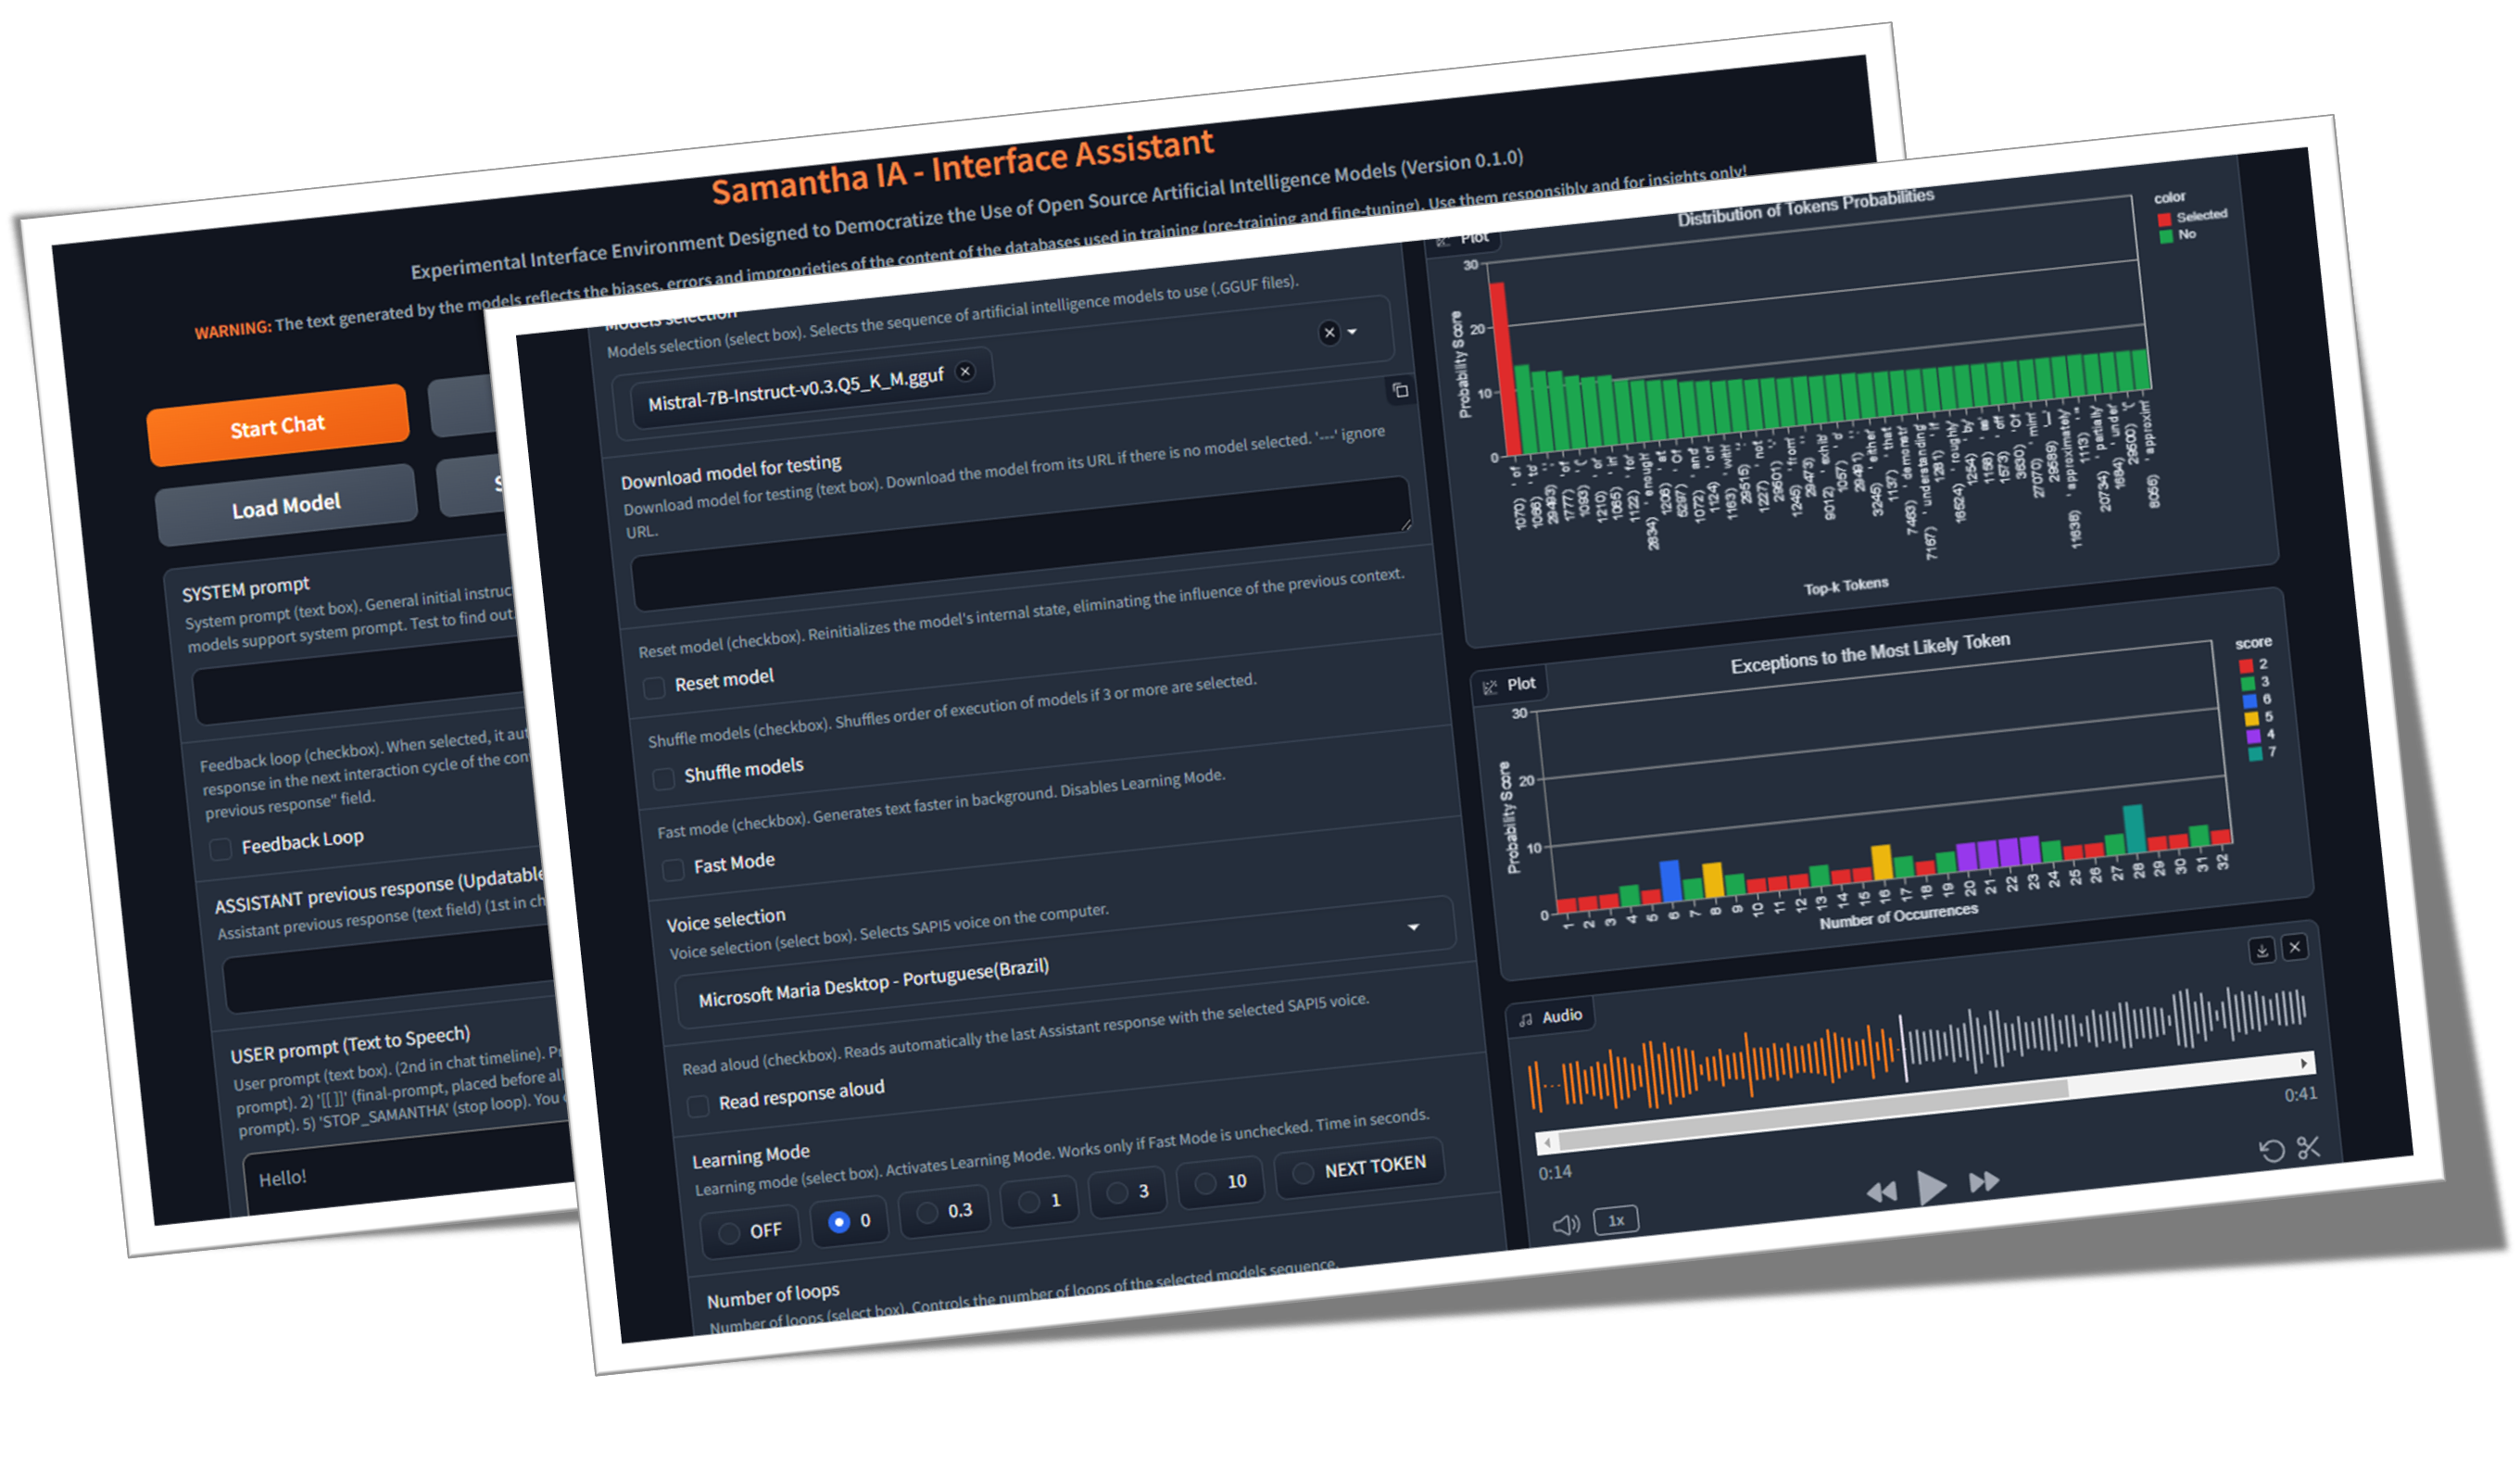Rewind the audio playback
The height and width of the screenshot is (1463, 2520).
point(1881,1192)
